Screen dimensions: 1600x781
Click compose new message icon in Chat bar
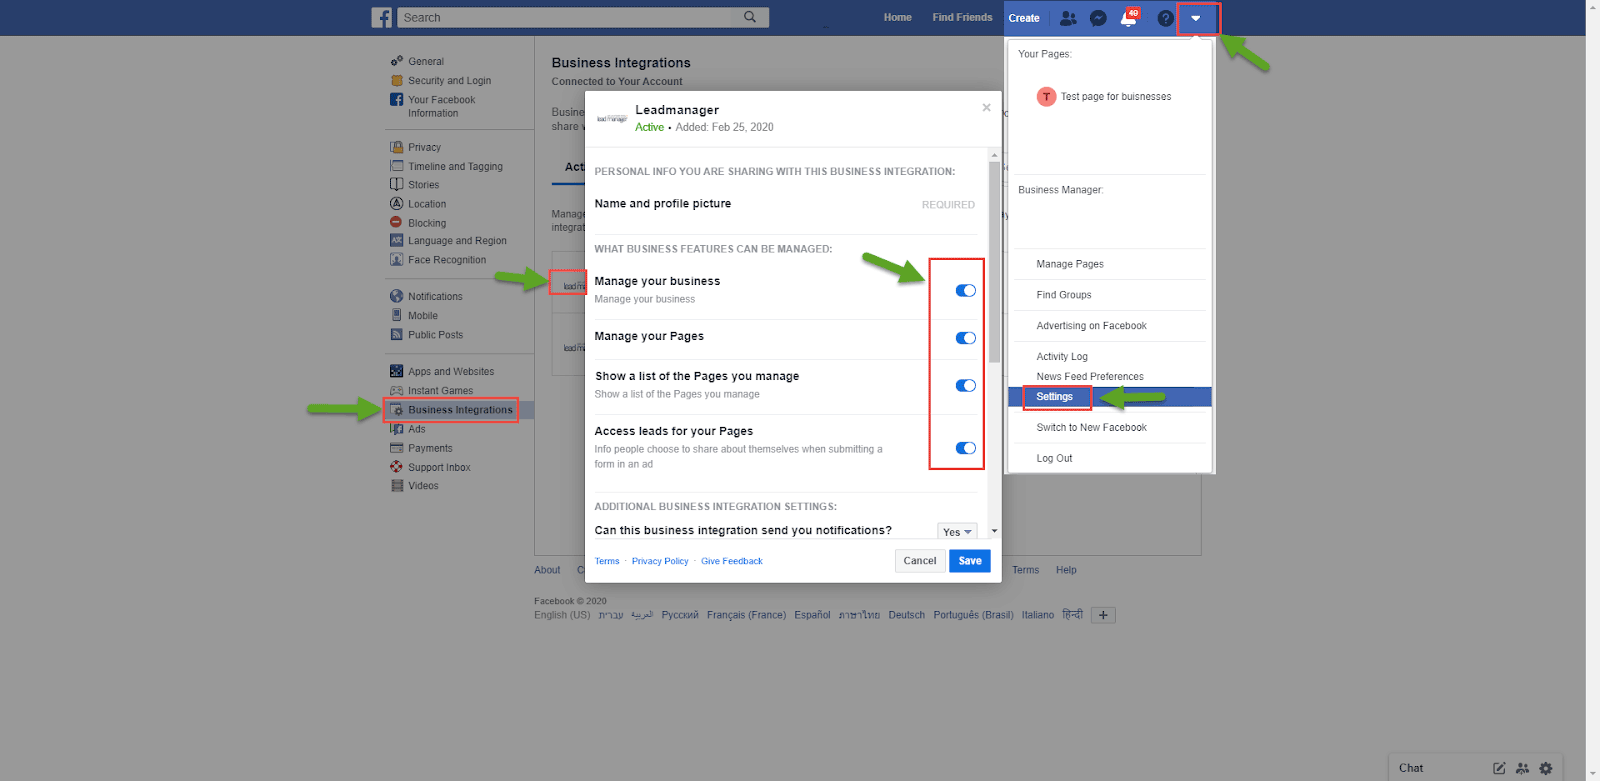[x=1499, y=768]
